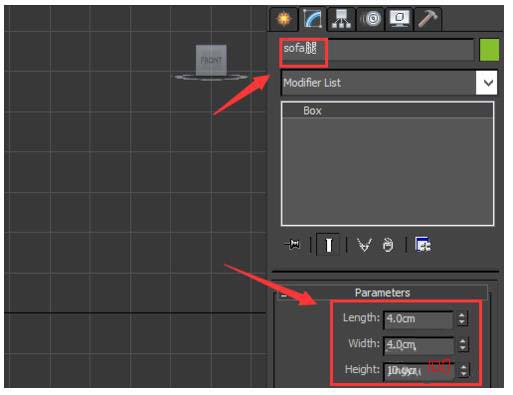The height and width of the screenshot is (395, 513).
Task: Increase Height with spinner up arrow
Action: [x=463, y=367]
